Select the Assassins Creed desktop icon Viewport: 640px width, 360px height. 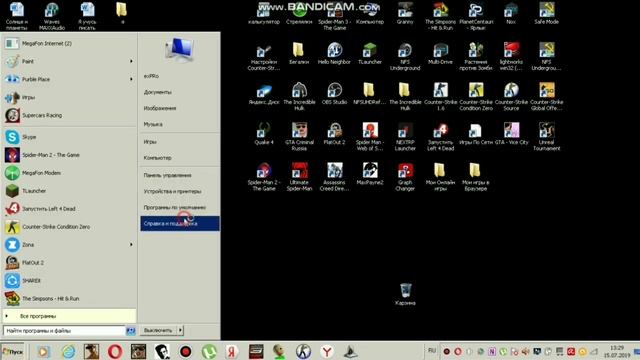pos(334,176)
